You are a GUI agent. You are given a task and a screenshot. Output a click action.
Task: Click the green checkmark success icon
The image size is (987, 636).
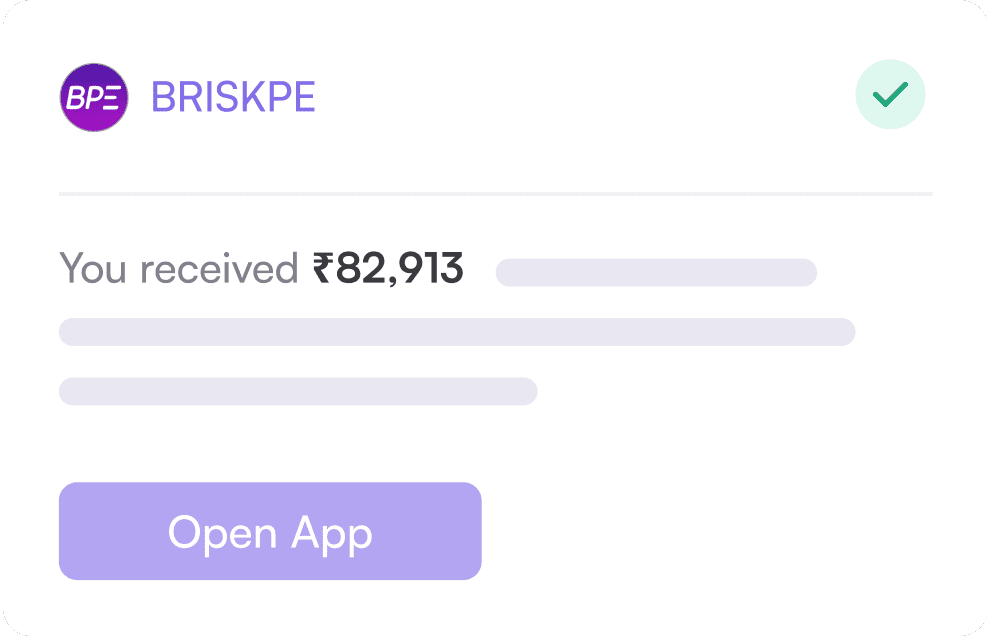[x=890, y=96]
